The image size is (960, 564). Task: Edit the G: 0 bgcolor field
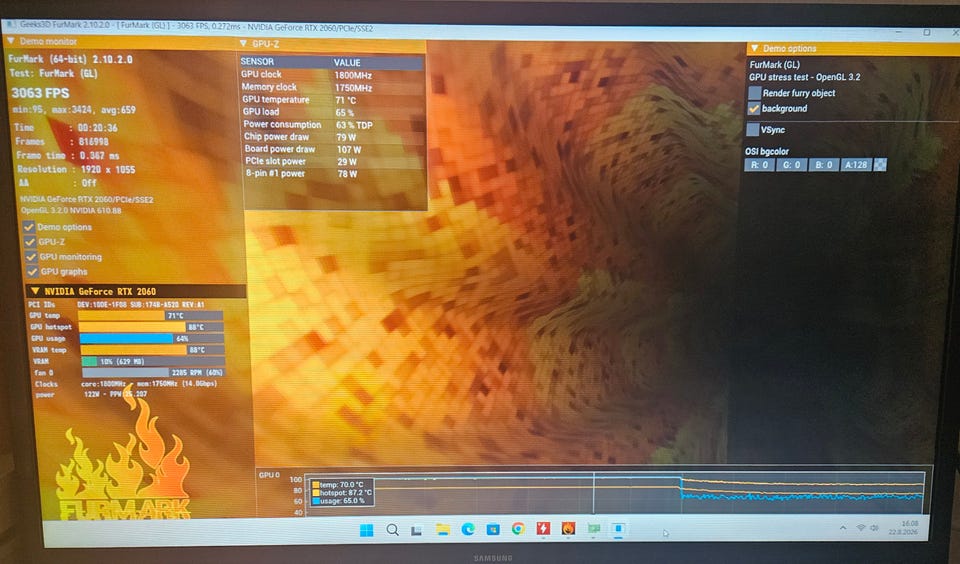point(791,165)
